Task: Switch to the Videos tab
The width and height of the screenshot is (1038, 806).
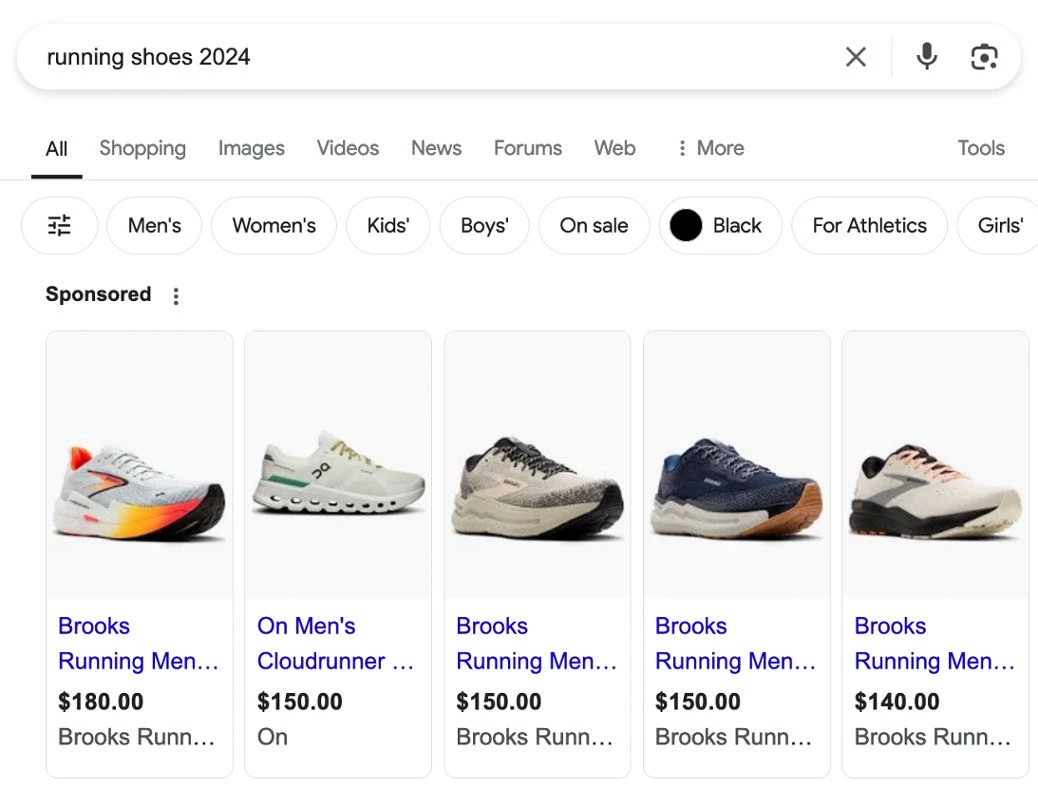Action: 348,148
